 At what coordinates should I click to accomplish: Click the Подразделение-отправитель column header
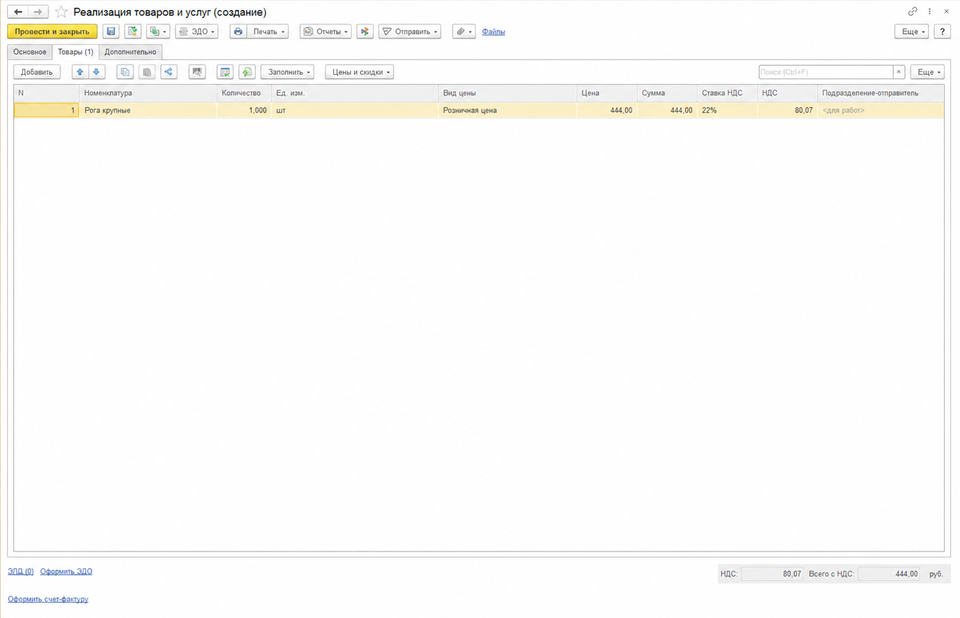pyautogui.click(x=880, y=93)
